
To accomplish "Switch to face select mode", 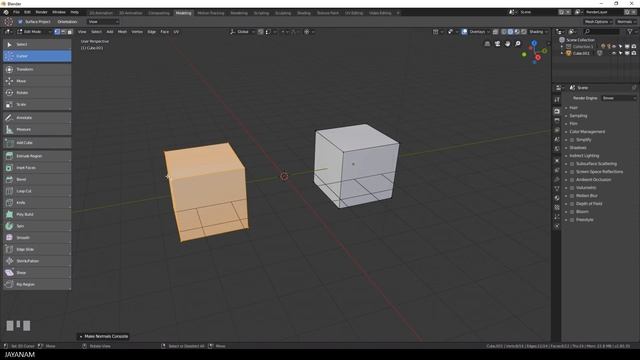I will point(70,32).
